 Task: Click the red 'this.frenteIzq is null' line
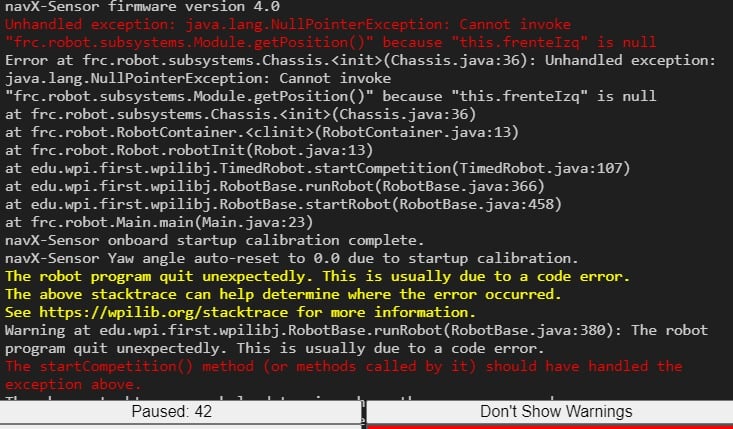pyautogui.click(x=331, y=43)
